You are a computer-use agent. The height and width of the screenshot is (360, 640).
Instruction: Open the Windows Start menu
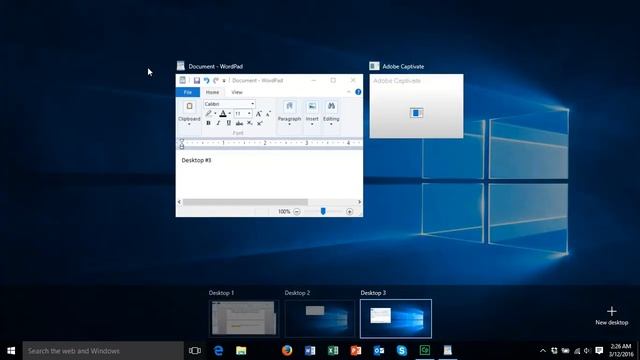pos(11,351)
